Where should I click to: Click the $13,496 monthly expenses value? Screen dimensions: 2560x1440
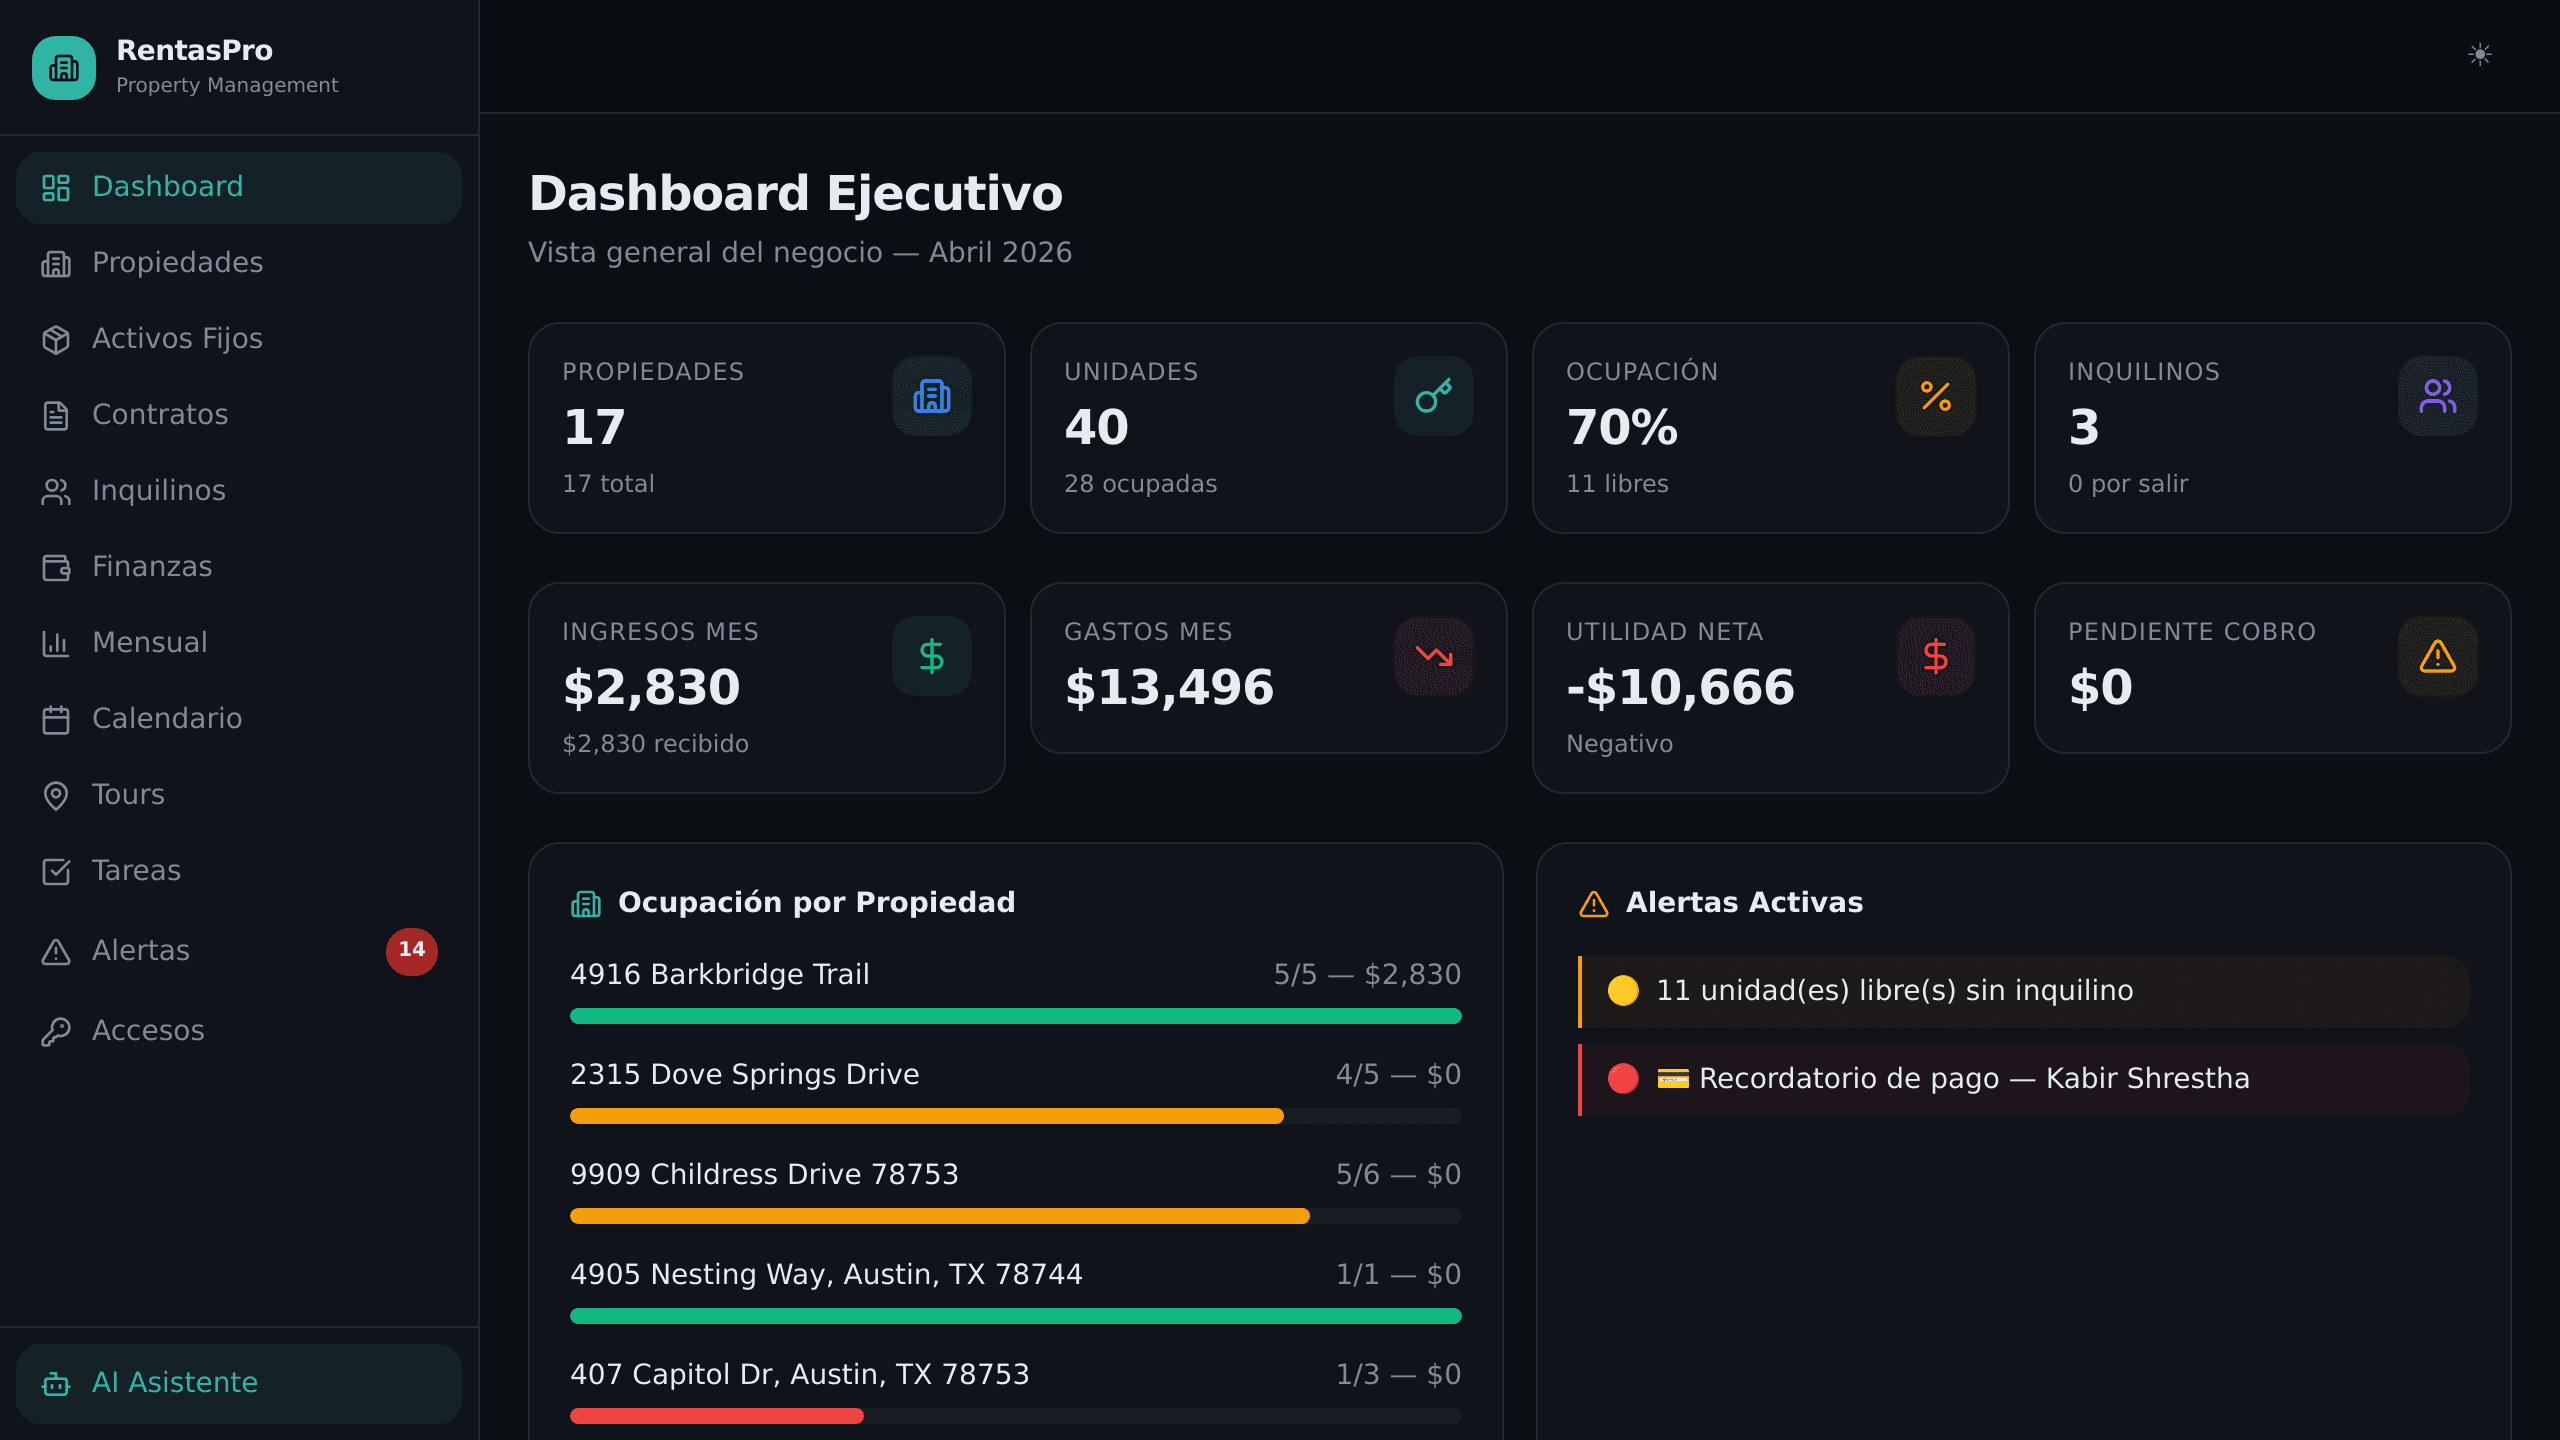[x=1169, y=688]
